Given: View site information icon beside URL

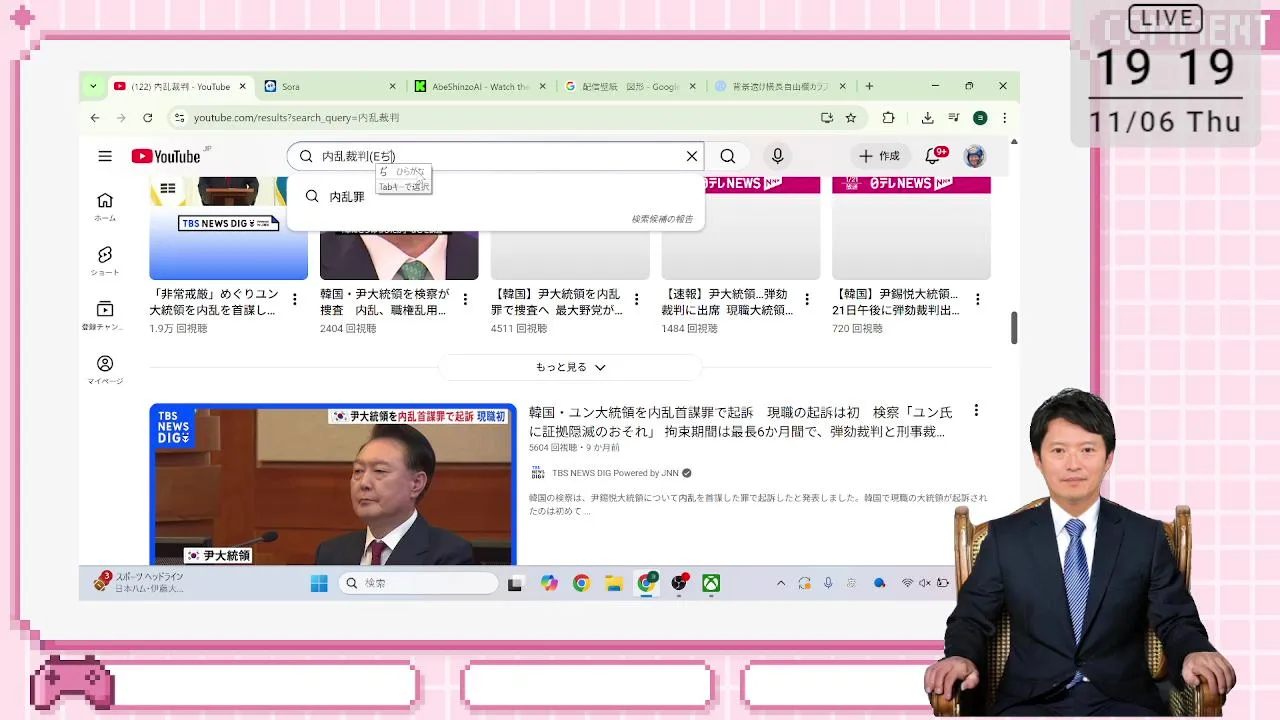Looking at the screenshot, I should click(179, 117).
